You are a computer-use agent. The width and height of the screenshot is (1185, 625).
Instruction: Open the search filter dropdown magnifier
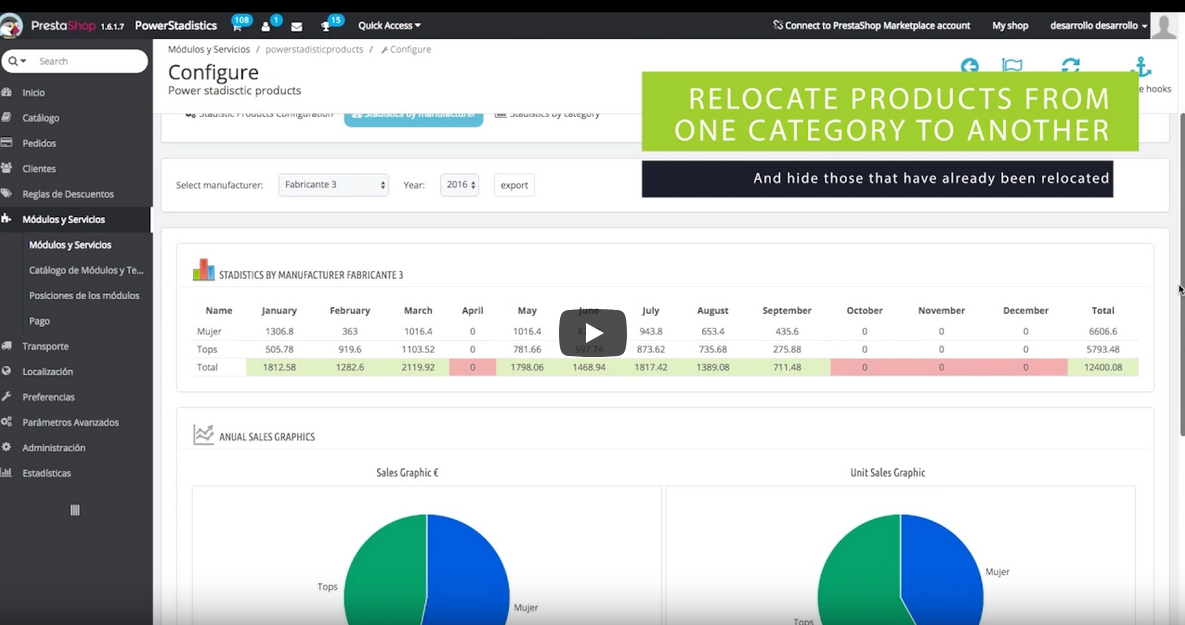click(17, 61)
